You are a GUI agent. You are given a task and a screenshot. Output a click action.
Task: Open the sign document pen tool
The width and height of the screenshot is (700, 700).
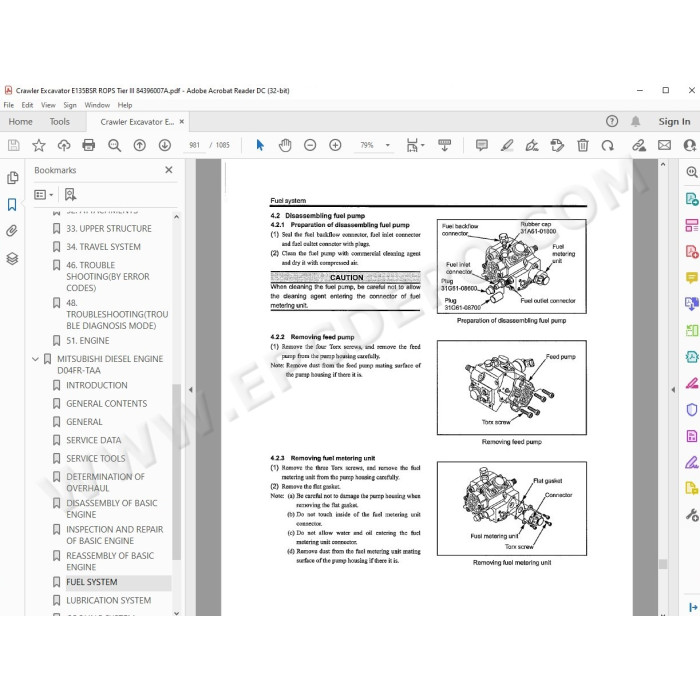click(532, 145)
